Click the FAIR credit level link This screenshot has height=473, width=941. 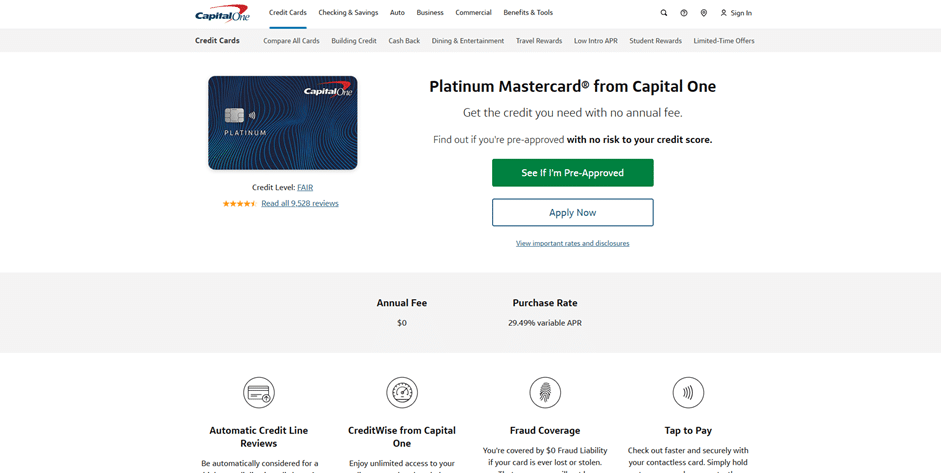[x=305, y=187]
